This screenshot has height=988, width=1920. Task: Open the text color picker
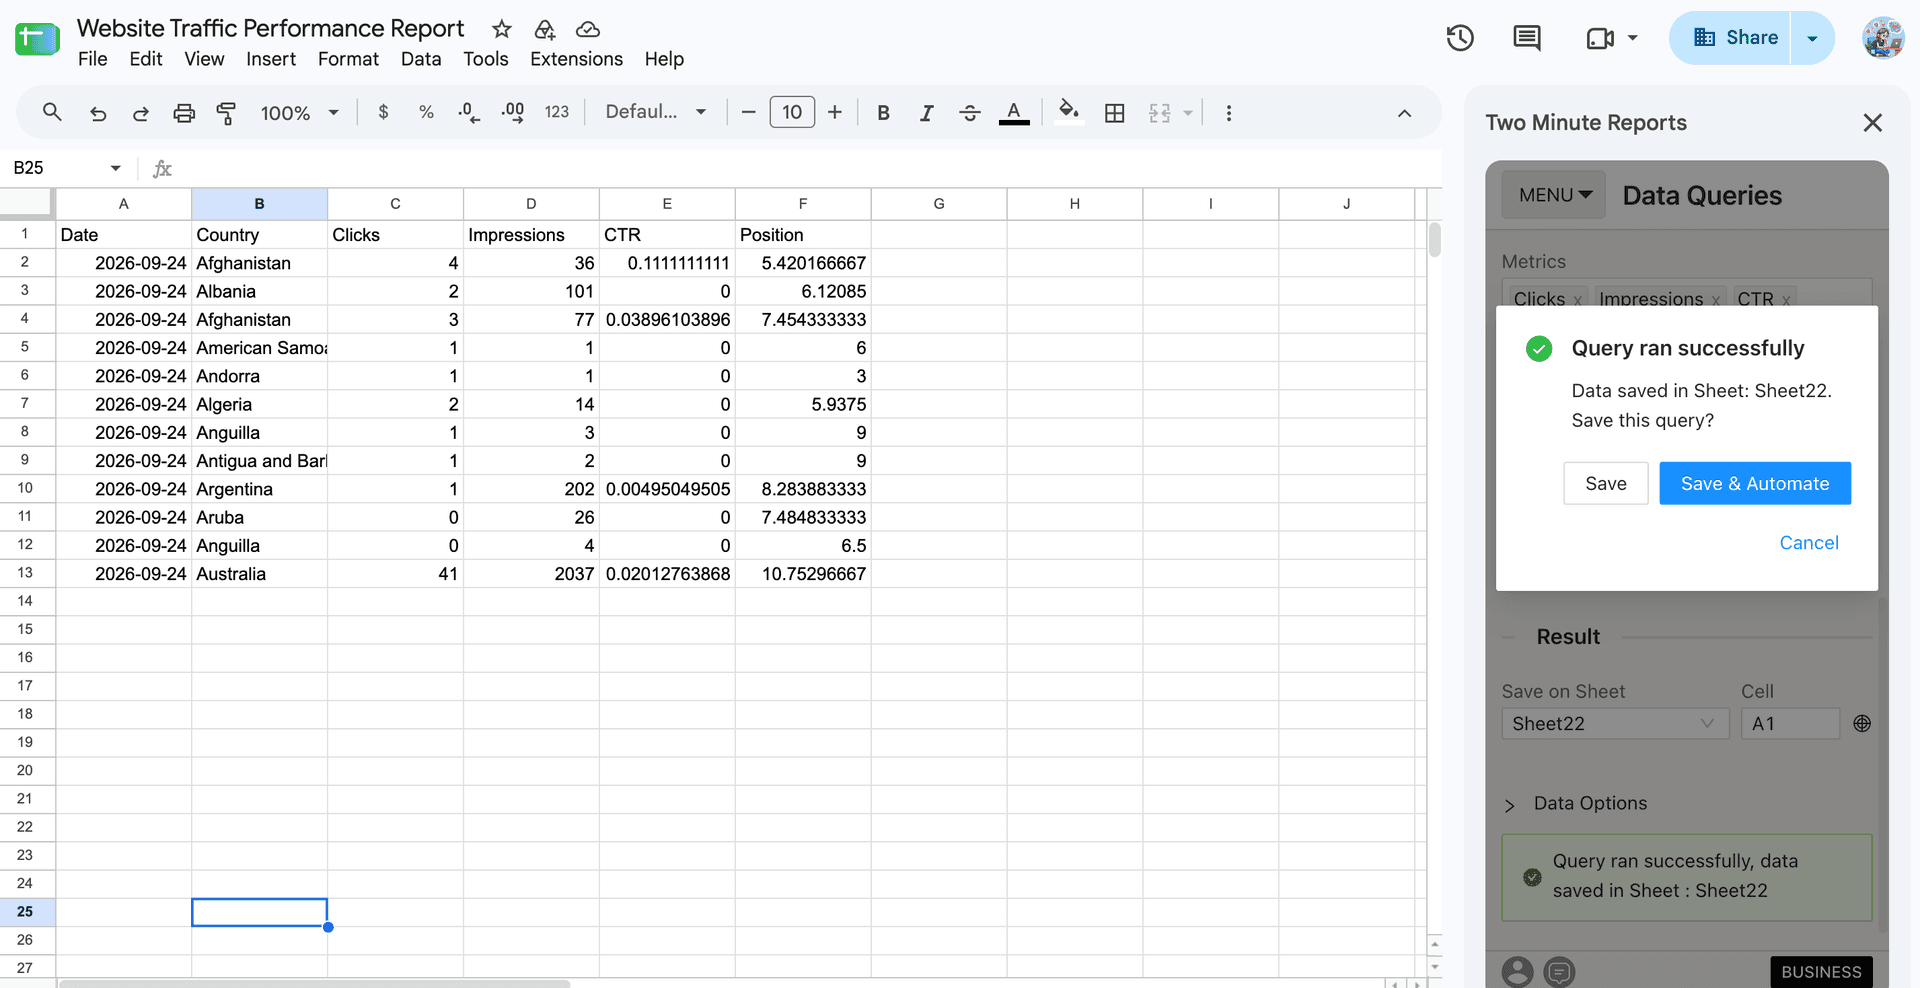[x=1014, y=113]
